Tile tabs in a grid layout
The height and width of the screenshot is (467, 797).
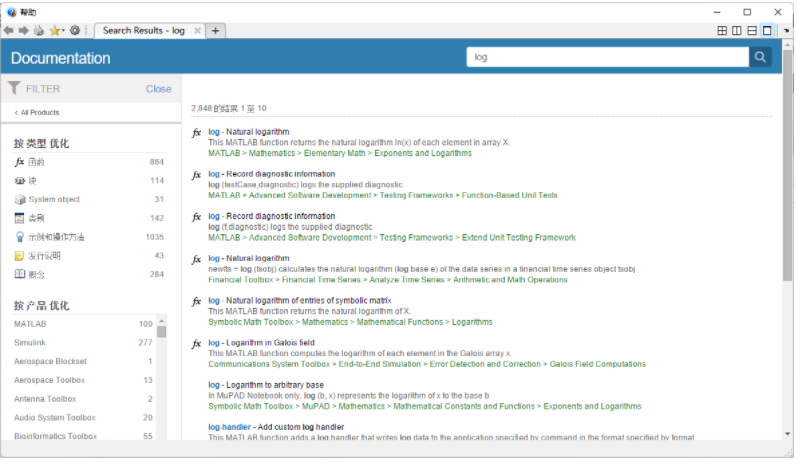(x=722, y=30)
